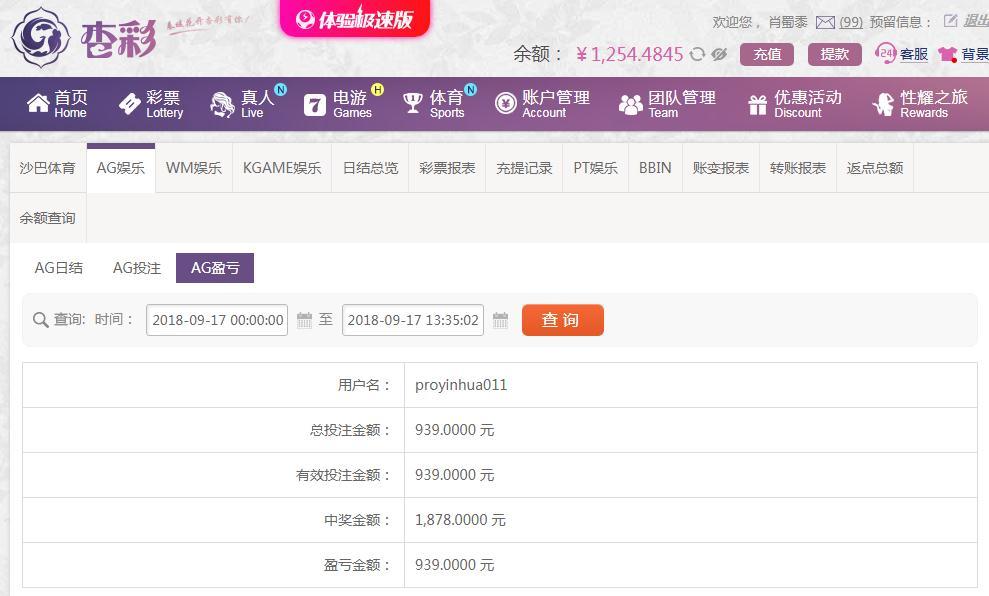Open 体验极速版 banner
989x596 pixels.
pos(355,19)
